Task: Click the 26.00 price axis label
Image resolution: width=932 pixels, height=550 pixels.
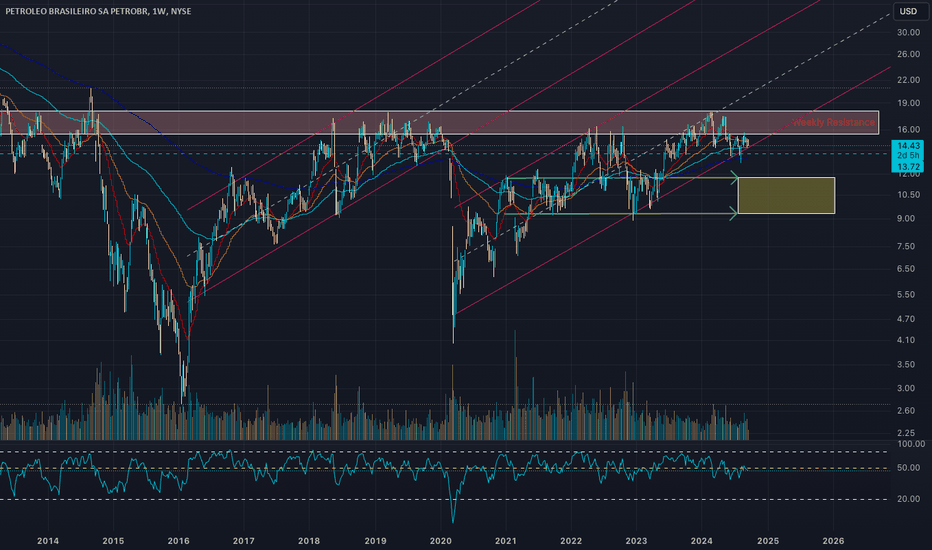Action: [908, 54]
